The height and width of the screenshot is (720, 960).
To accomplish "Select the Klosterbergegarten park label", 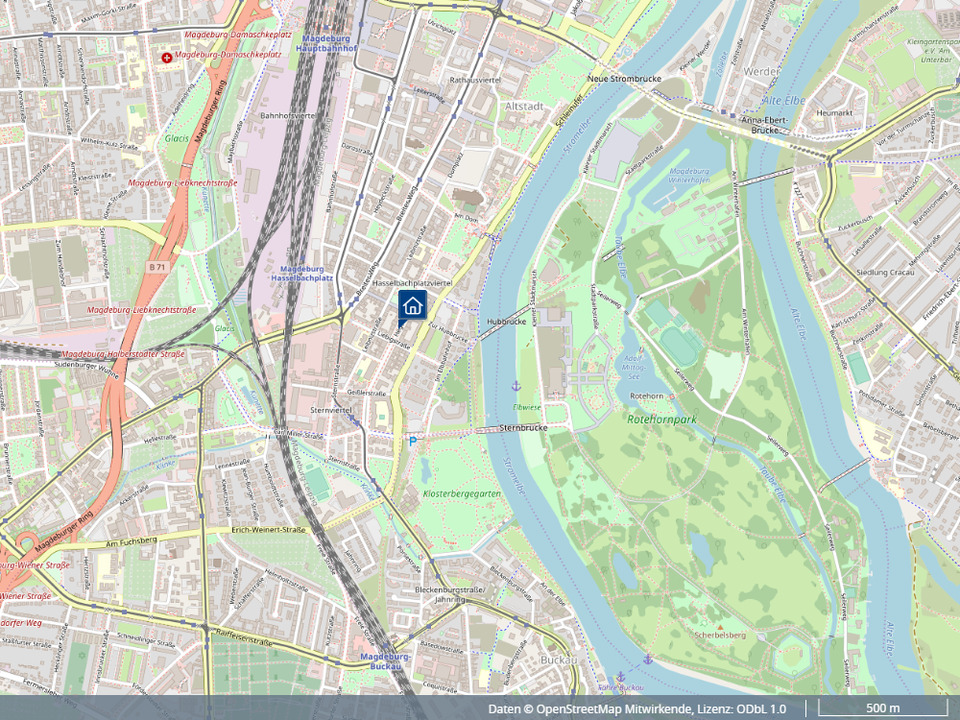I will pos(462,493).
